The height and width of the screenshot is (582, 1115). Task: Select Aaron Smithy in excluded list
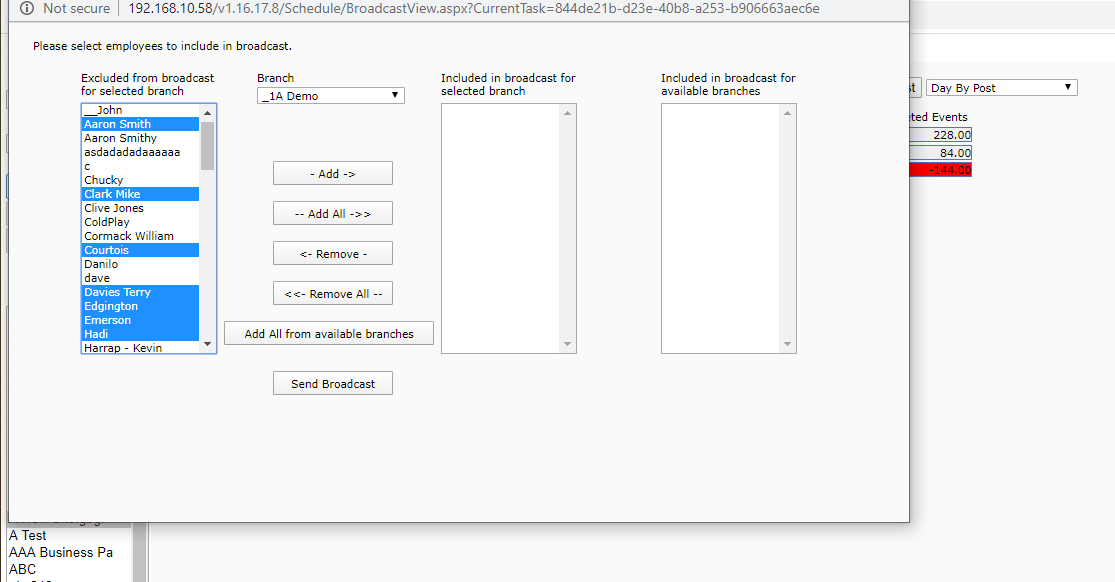120,138
